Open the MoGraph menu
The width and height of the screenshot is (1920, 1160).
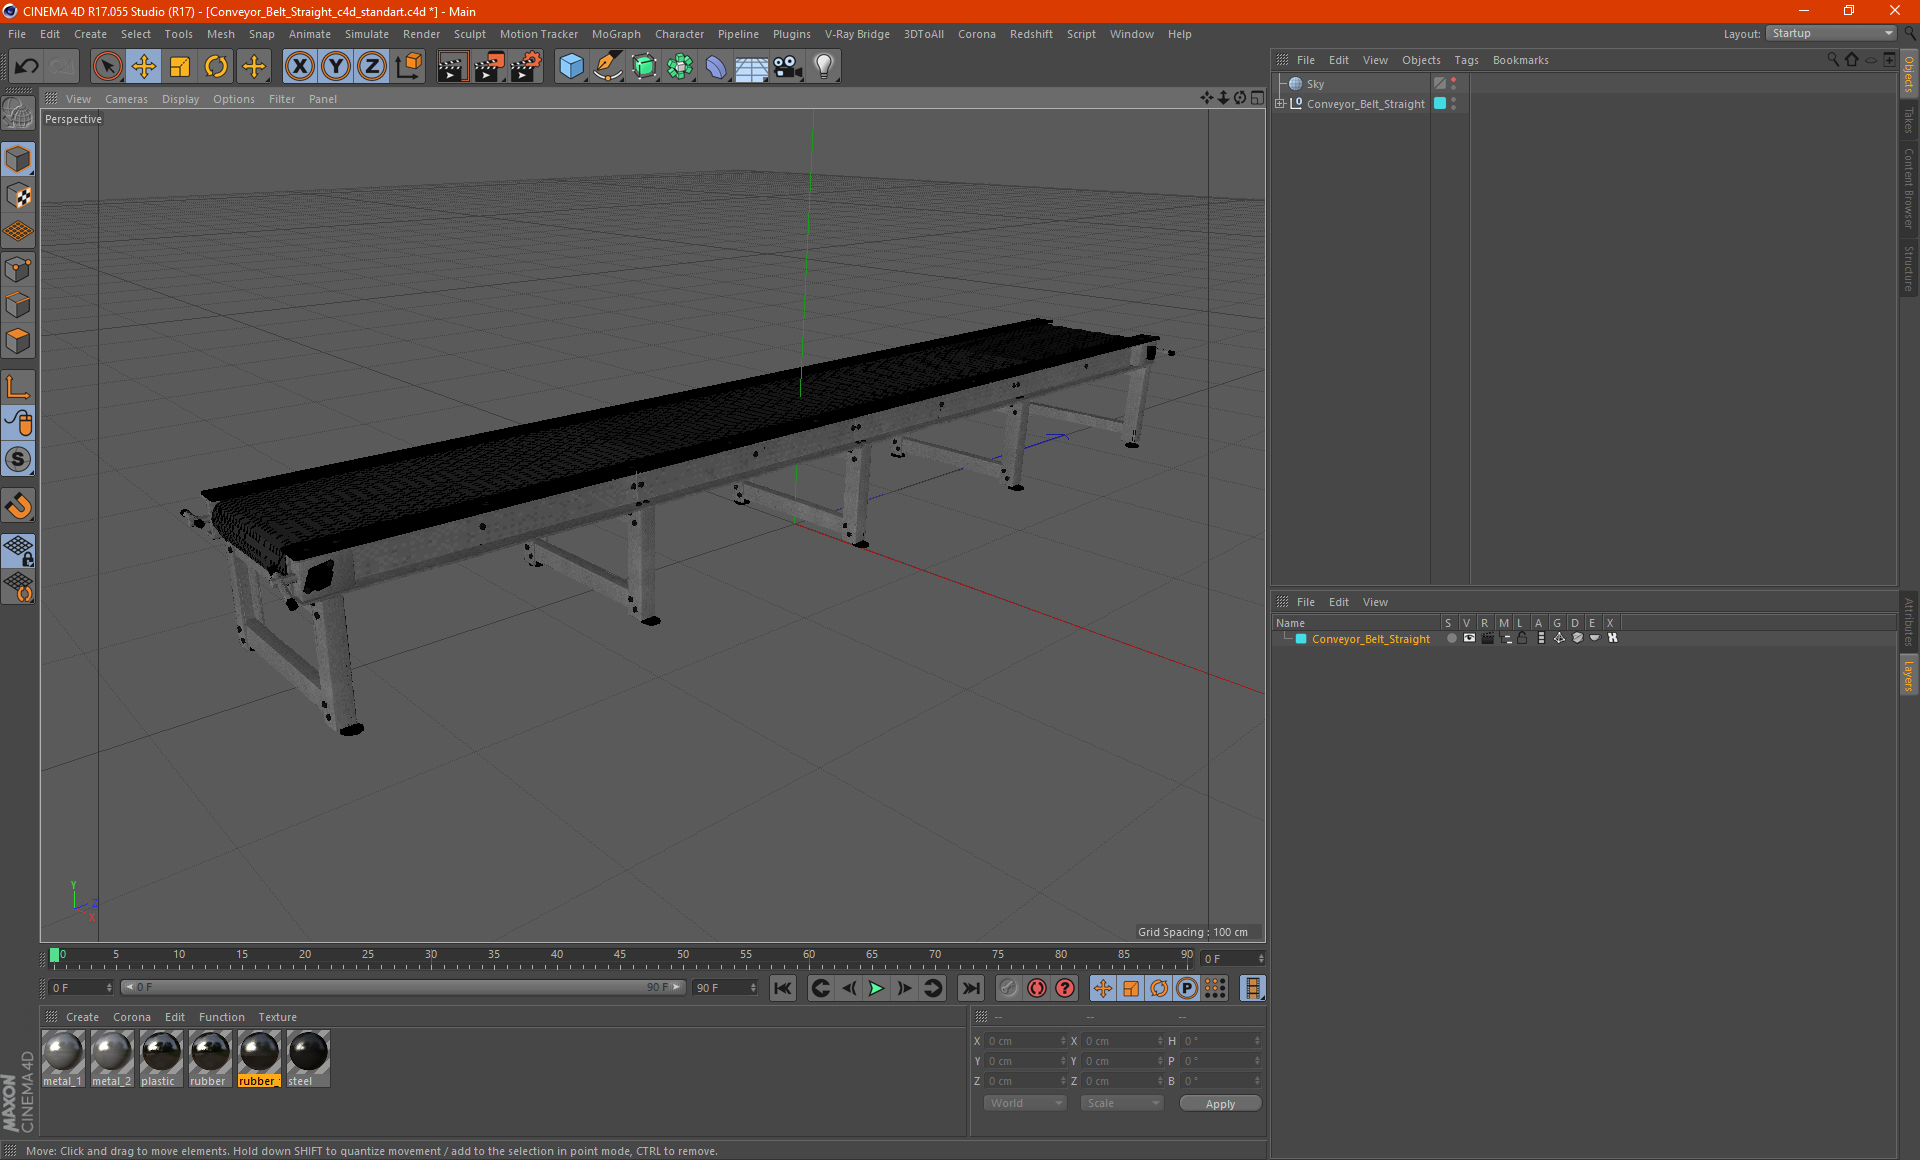(x=616, y=34)
